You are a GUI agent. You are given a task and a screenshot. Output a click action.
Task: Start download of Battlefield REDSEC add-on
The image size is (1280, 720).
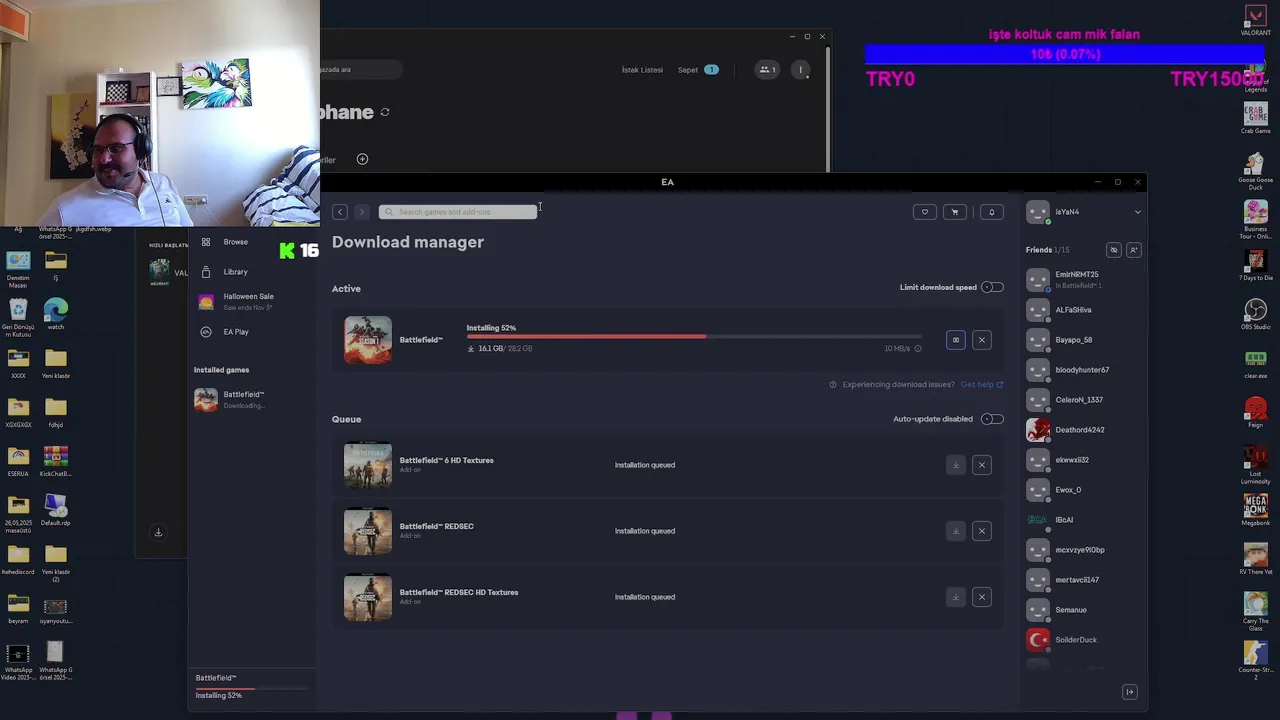[x=955, y=531]
